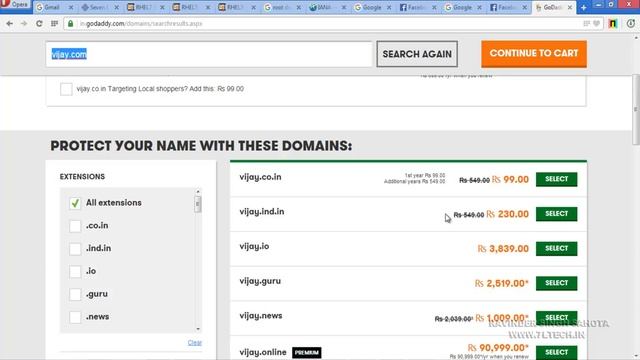640x360 pixels.
Task: Click the green padlock security icon
Action: [x=71, y=24]
